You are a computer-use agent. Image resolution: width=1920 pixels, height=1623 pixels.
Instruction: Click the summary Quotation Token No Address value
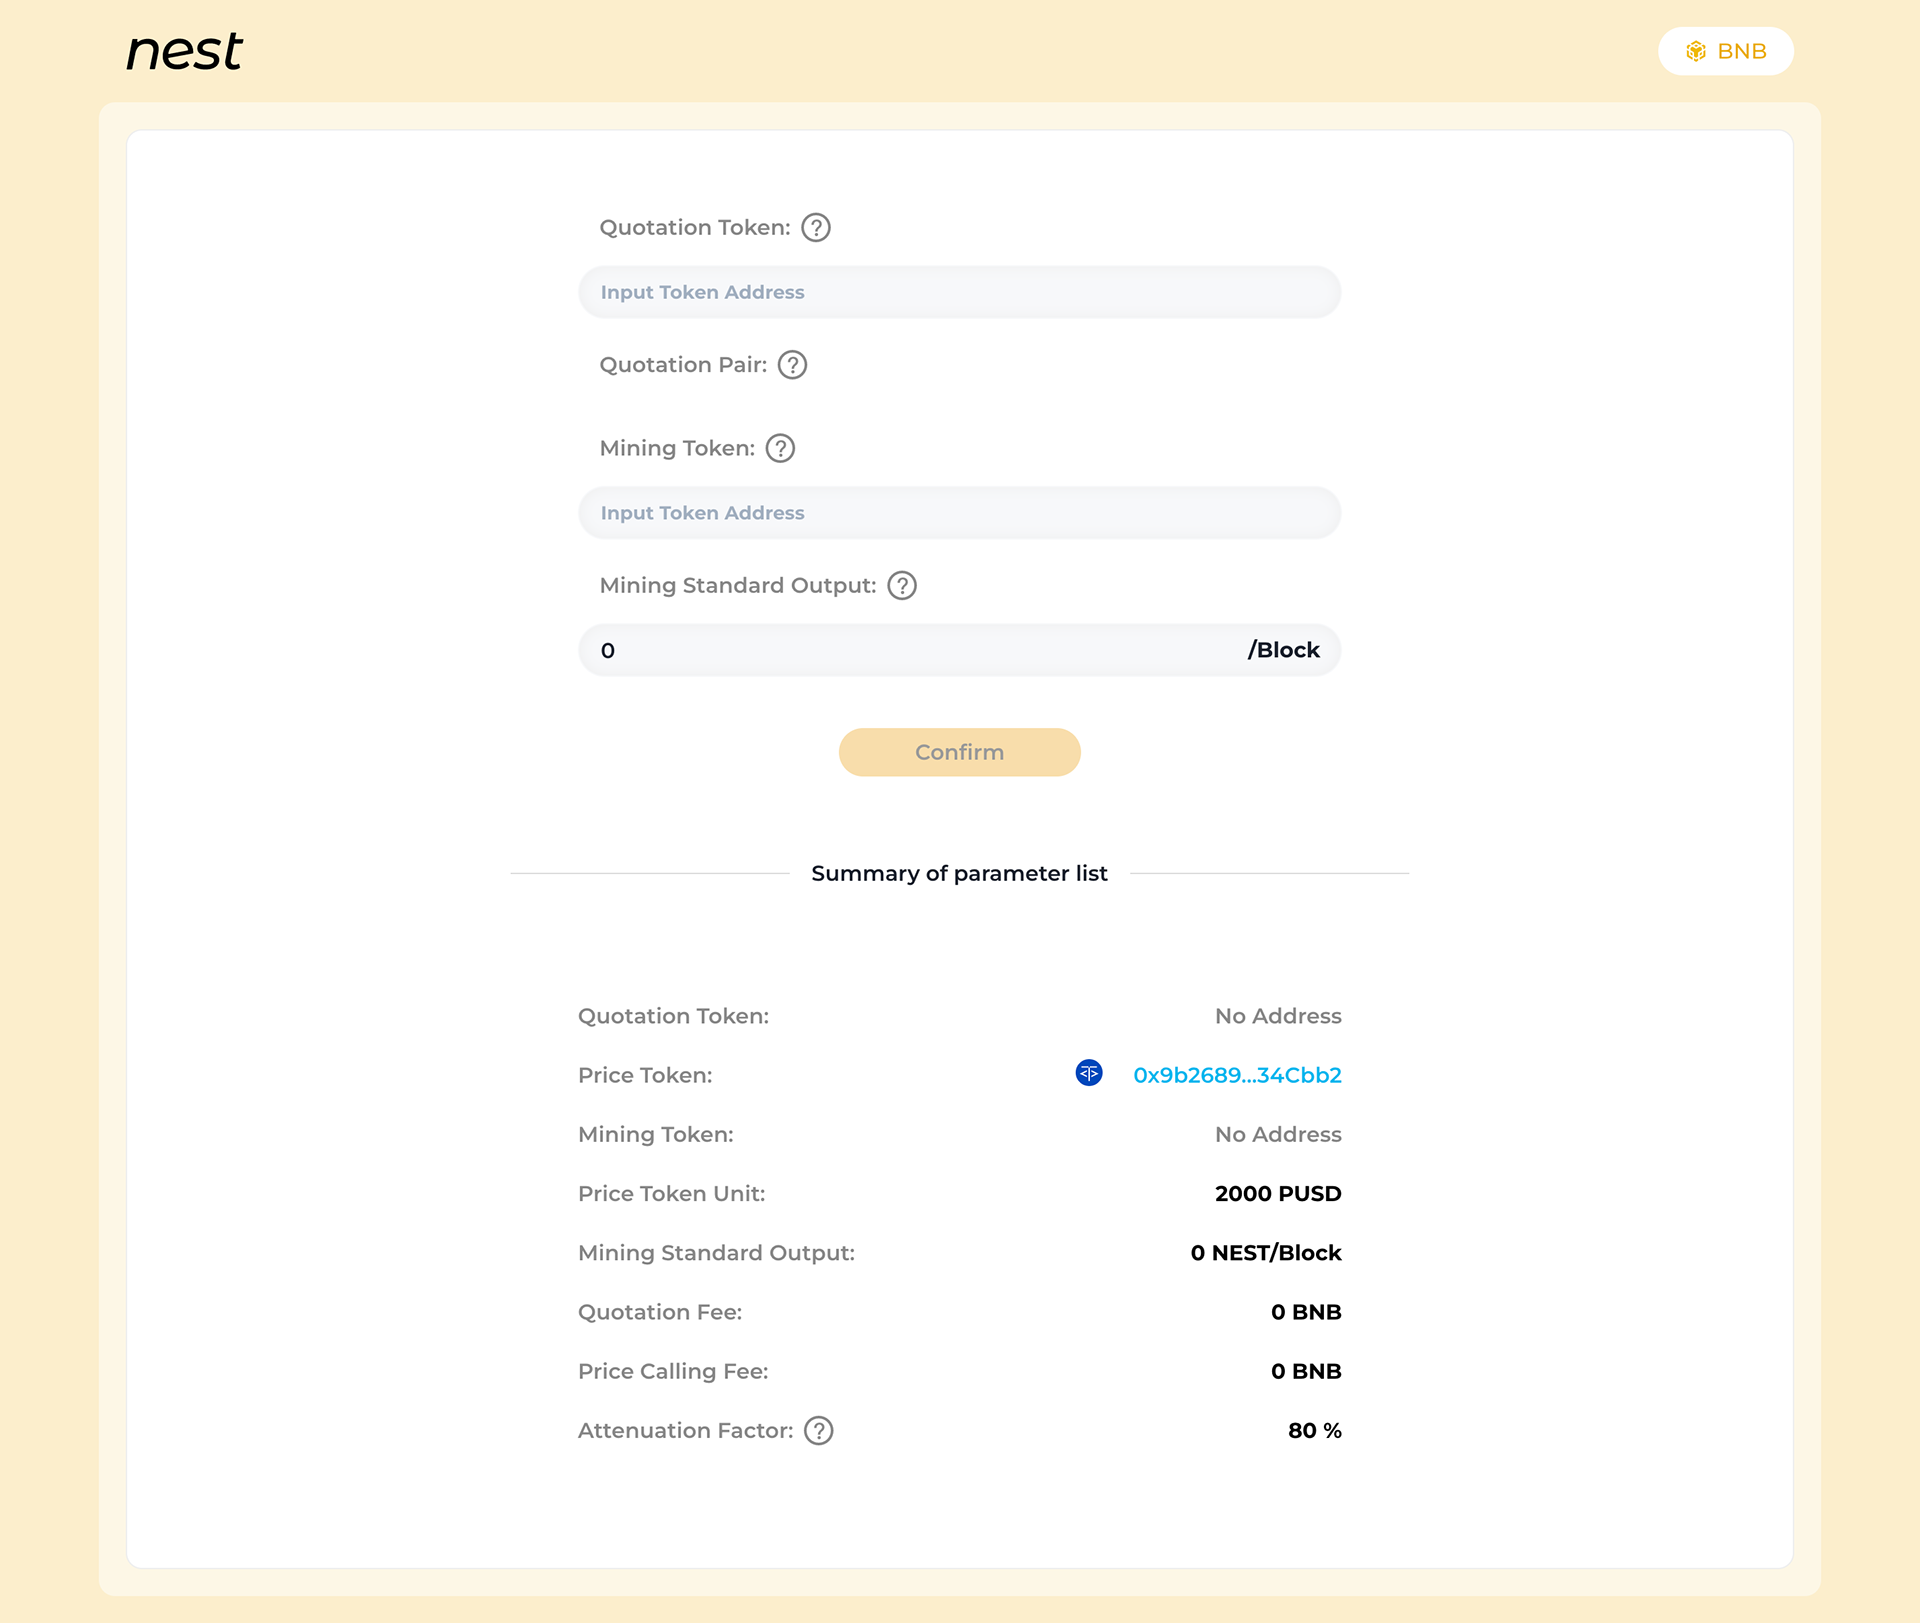(1278, 1016)
